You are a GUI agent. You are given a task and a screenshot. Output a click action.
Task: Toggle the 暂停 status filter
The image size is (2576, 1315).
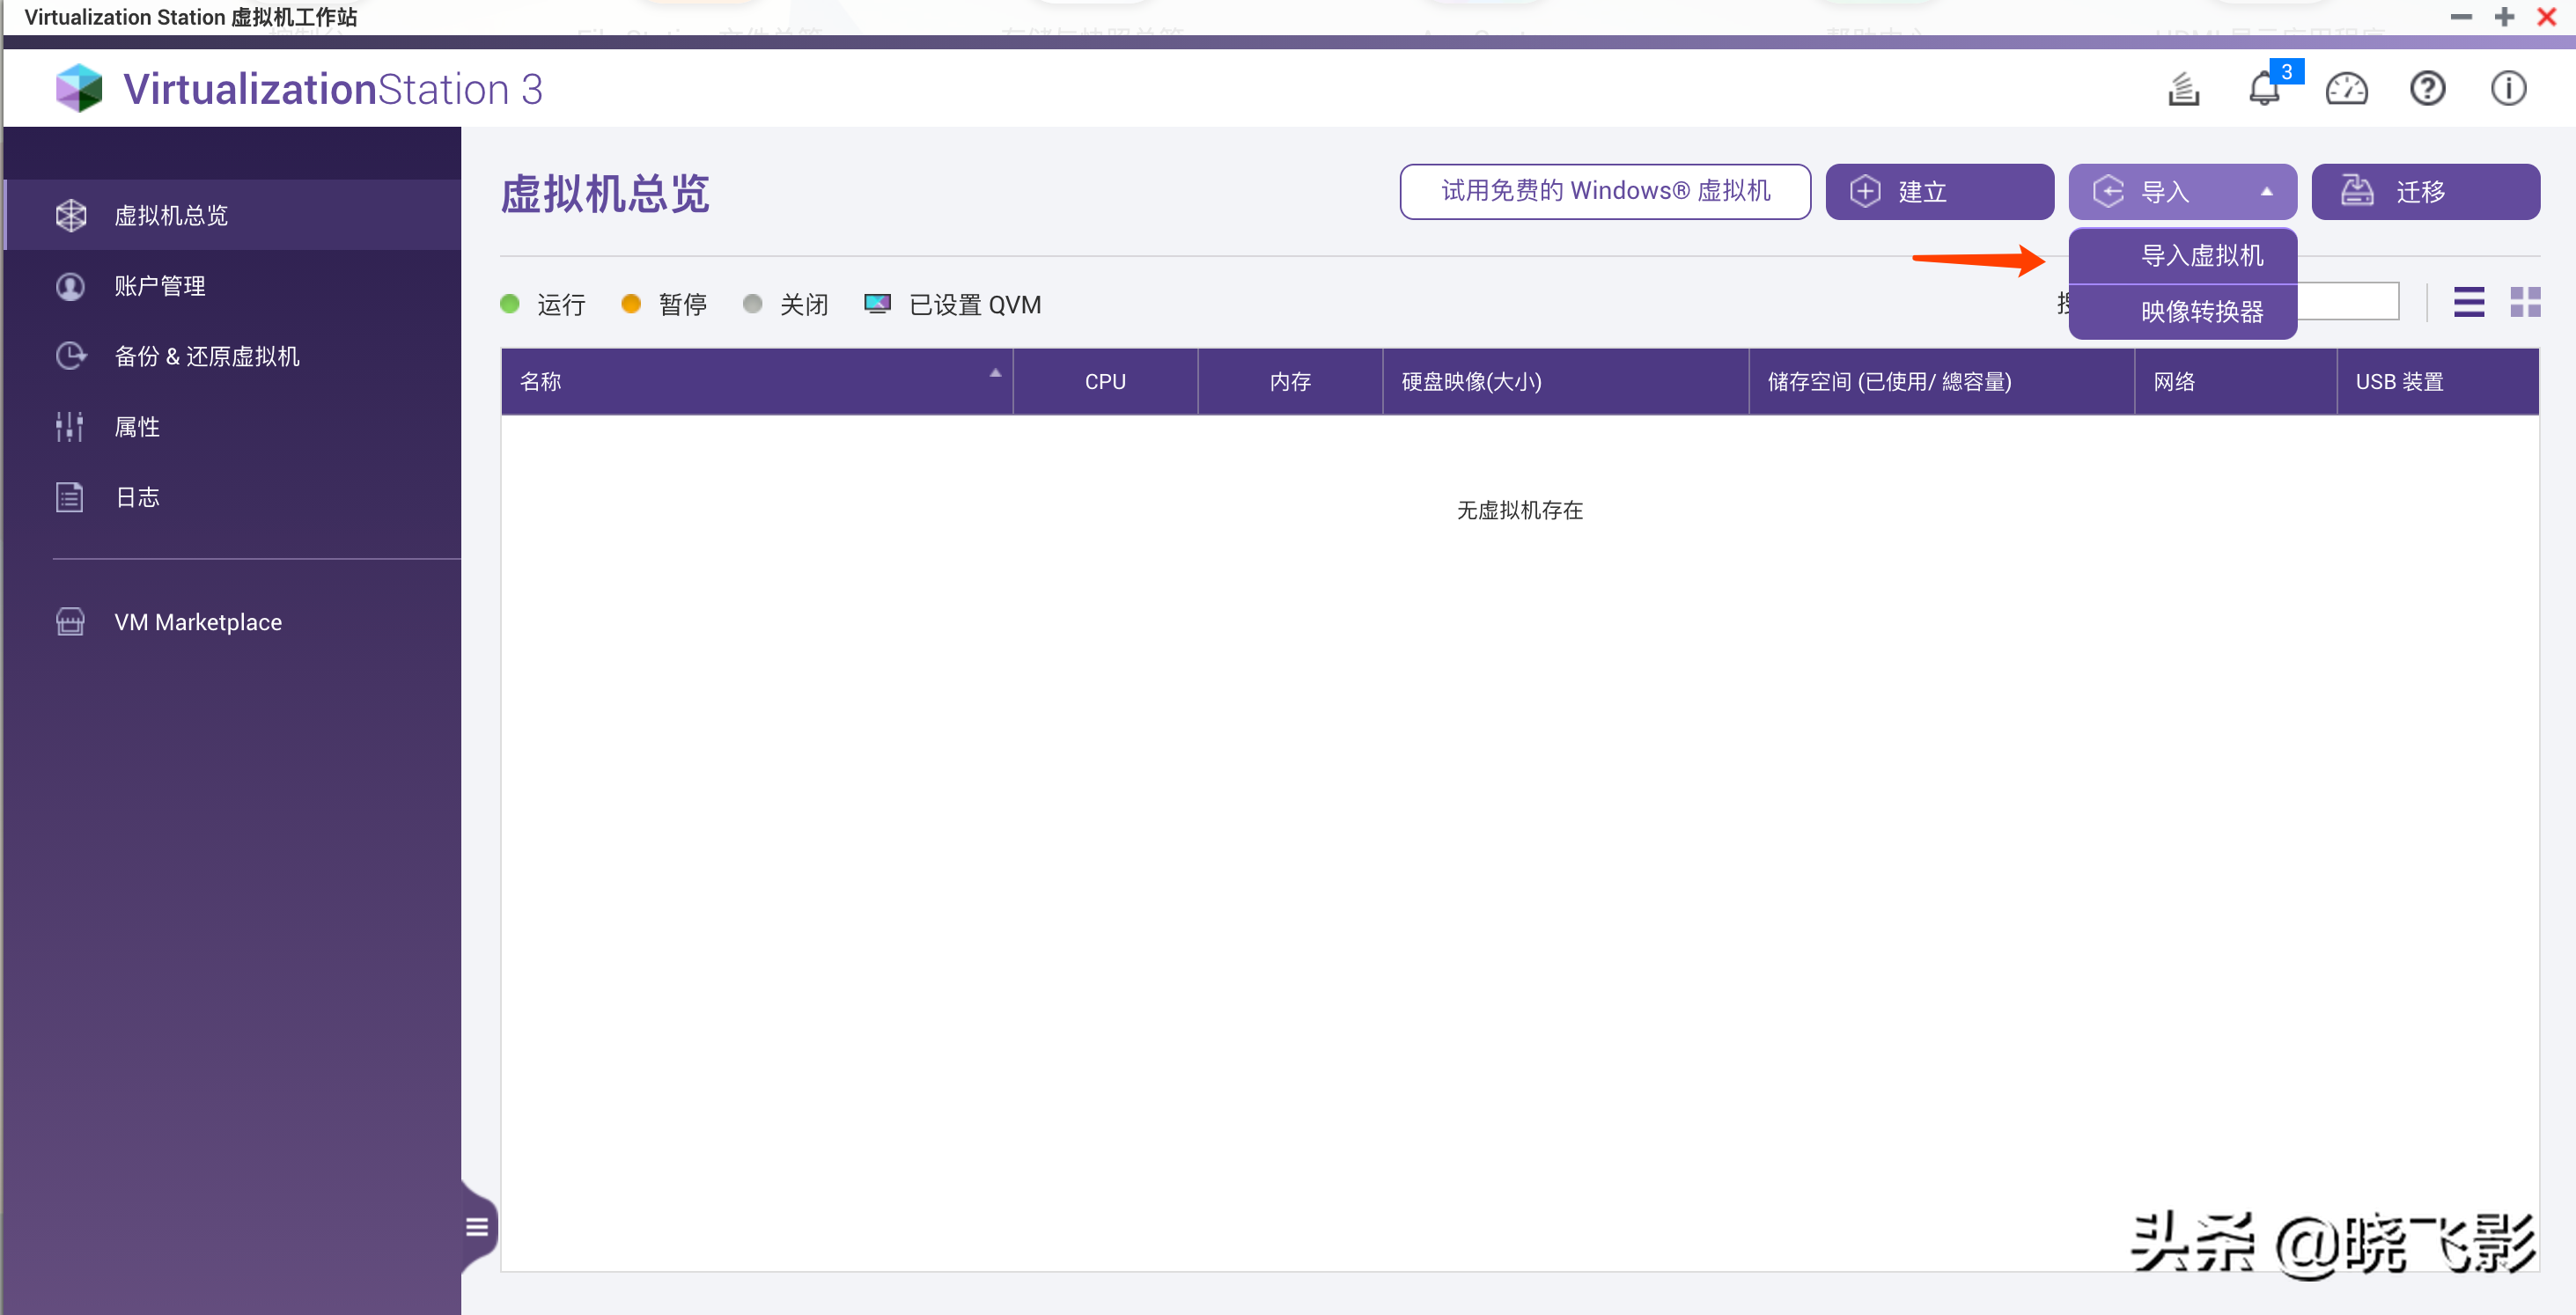click(662, 303)
